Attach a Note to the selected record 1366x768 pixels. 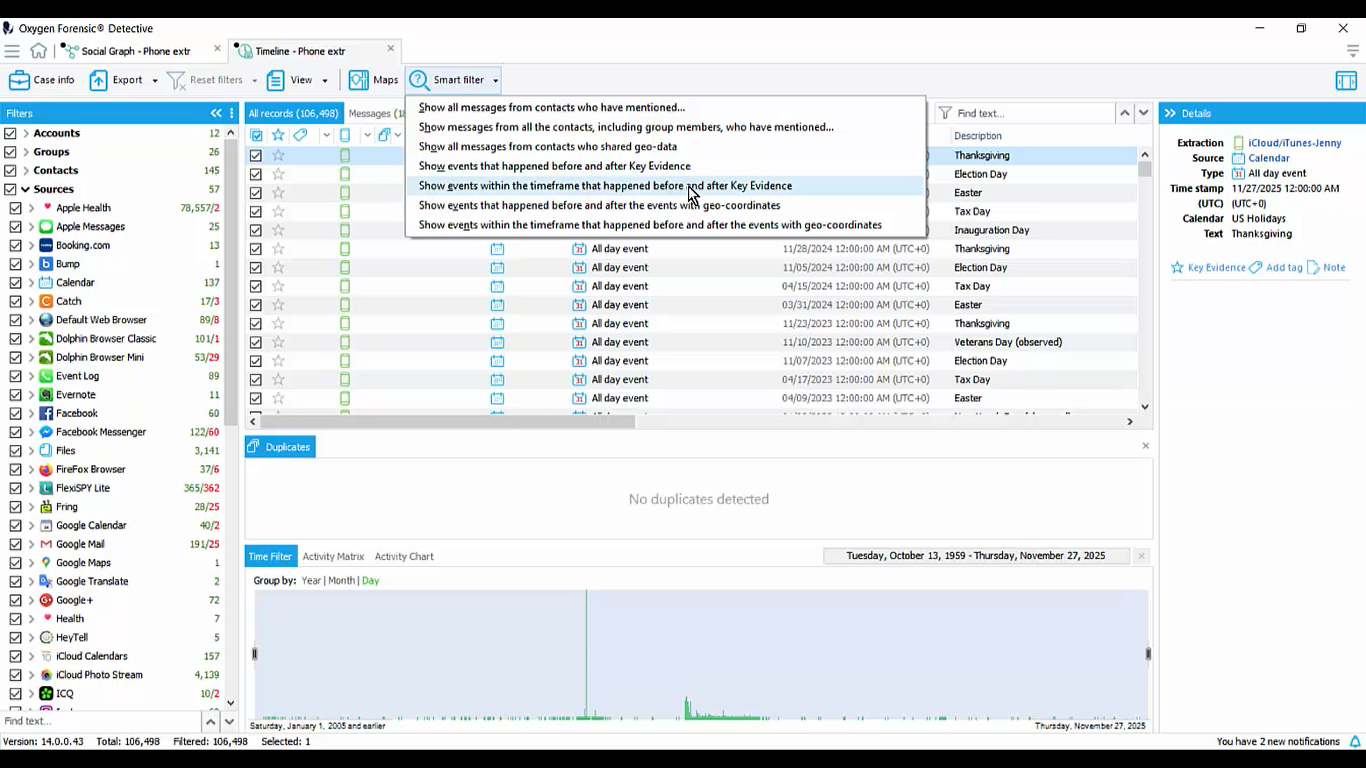click(1333, 267)
